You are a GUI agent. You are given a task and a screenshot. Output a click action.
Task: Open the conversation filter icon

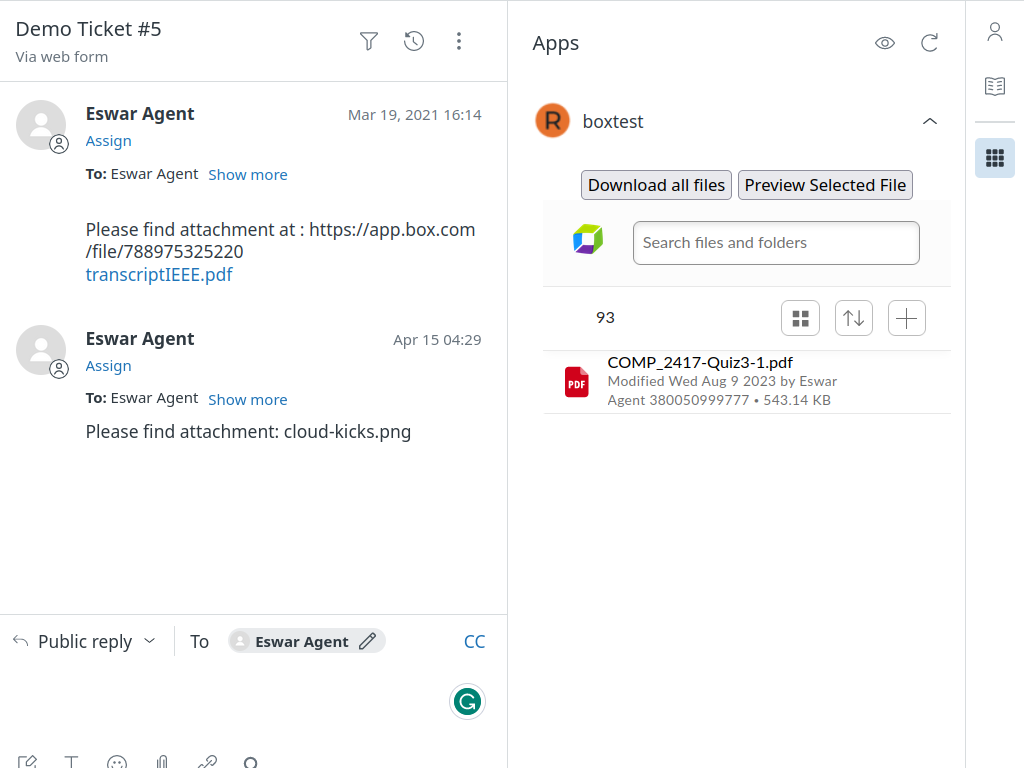[x=369, y=41]
